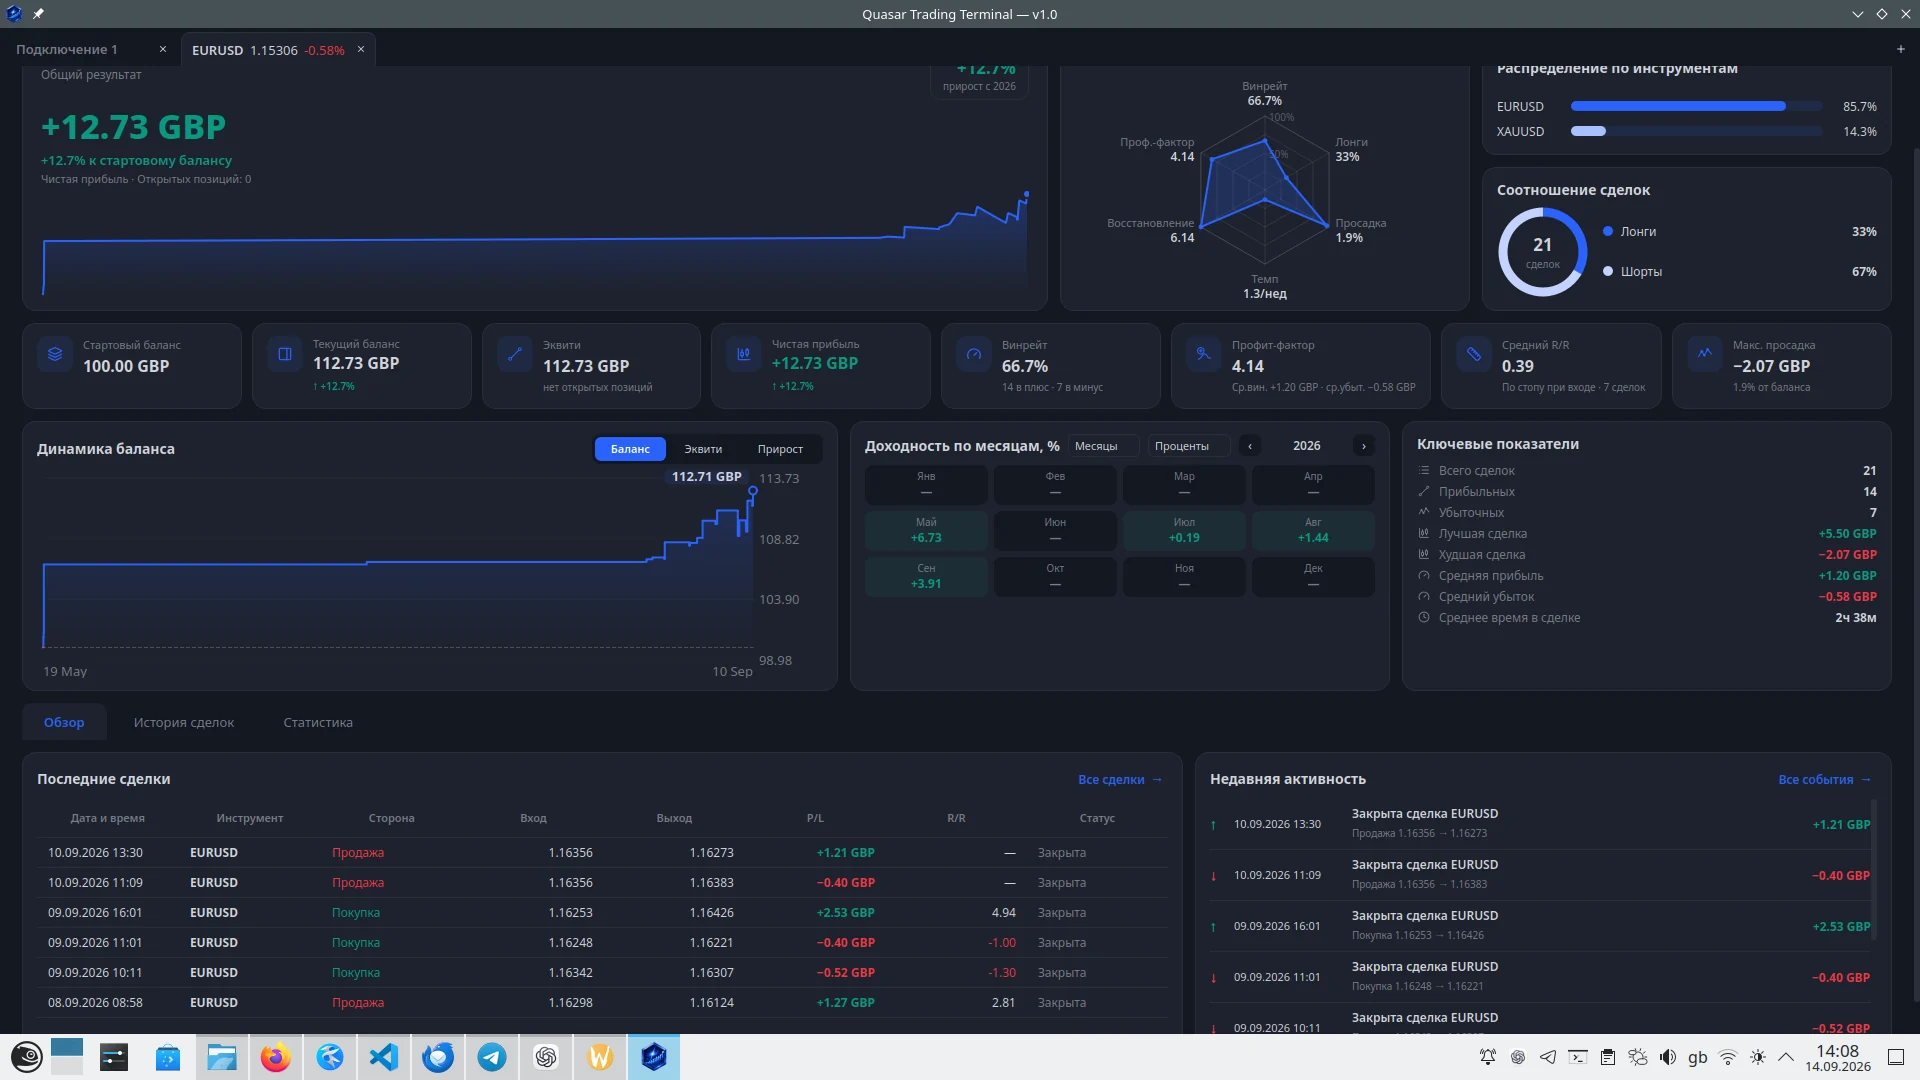Screen dimensions: 1920x1080
Task: Click the Profit factor 4.14 card icon
Action: point(1204,354)
